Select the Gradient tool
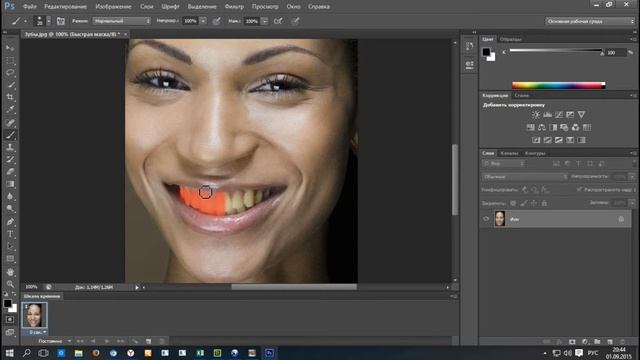This screenshot has height=360, width=640. click(10, 184)
